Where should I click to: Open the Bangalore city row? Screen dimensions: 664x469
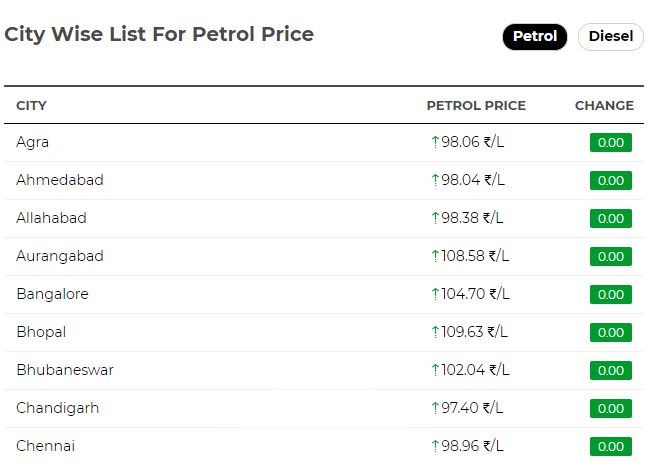click(x=324, y=295)
